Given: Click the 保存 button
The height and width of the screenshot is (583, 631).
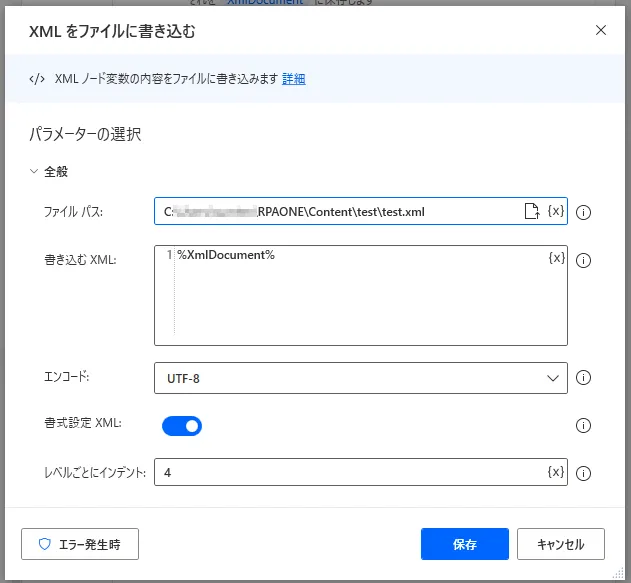Looking at the screenshot, I should (465, 544).
